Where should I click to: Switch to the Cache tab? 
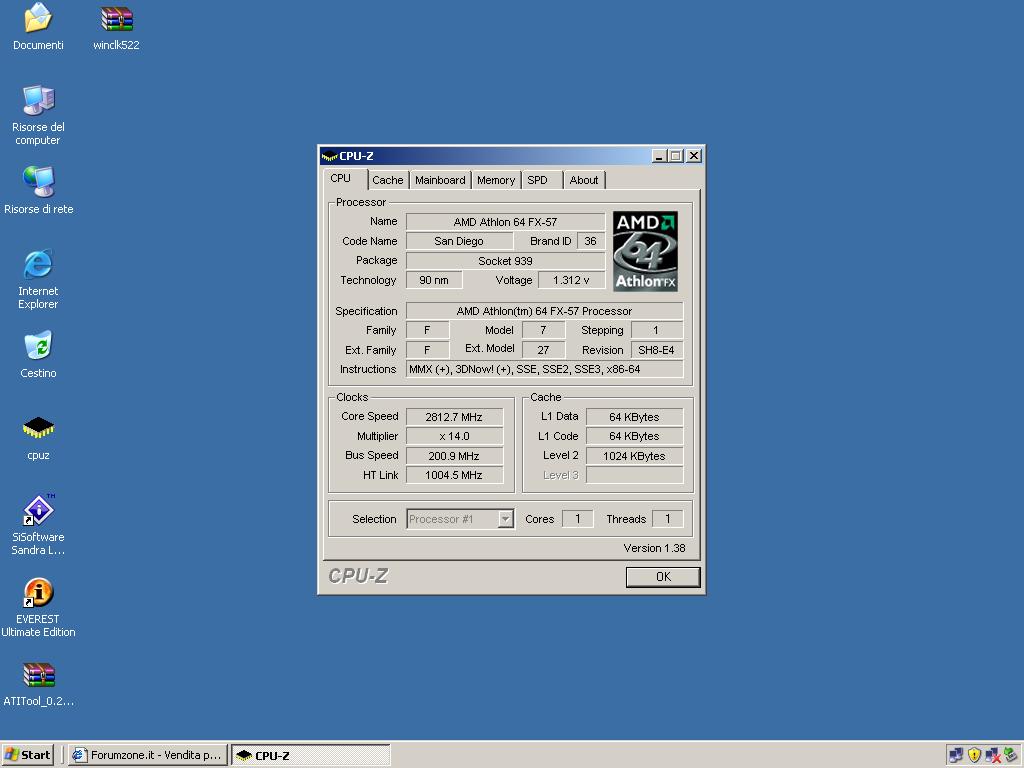pyautogui.click(x=388, y=180)
